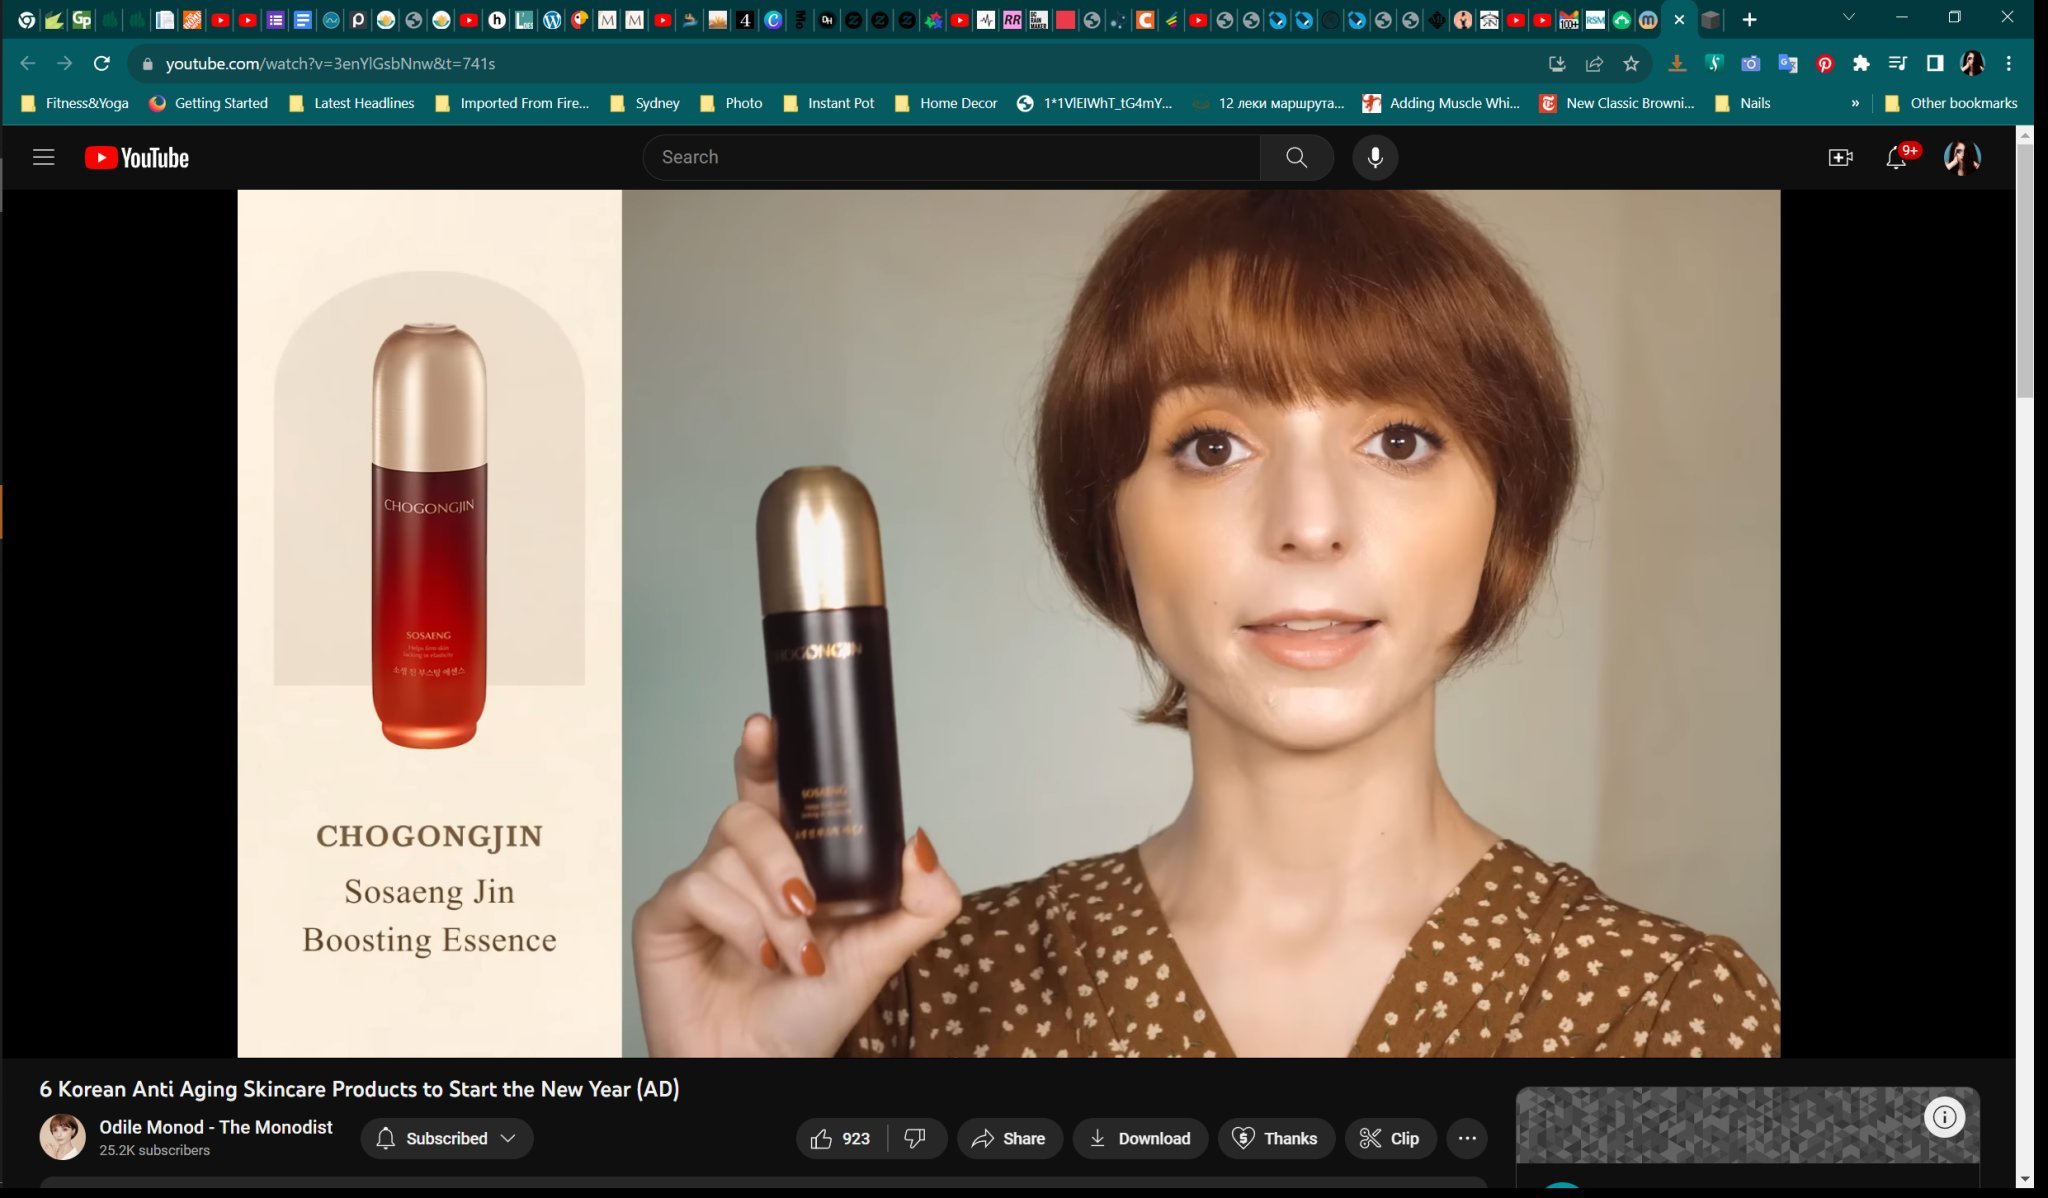The height and width of the screenshot is (1198, 2048).
Task: Bookmark this page with the star icon
Action: [1631, 63]
